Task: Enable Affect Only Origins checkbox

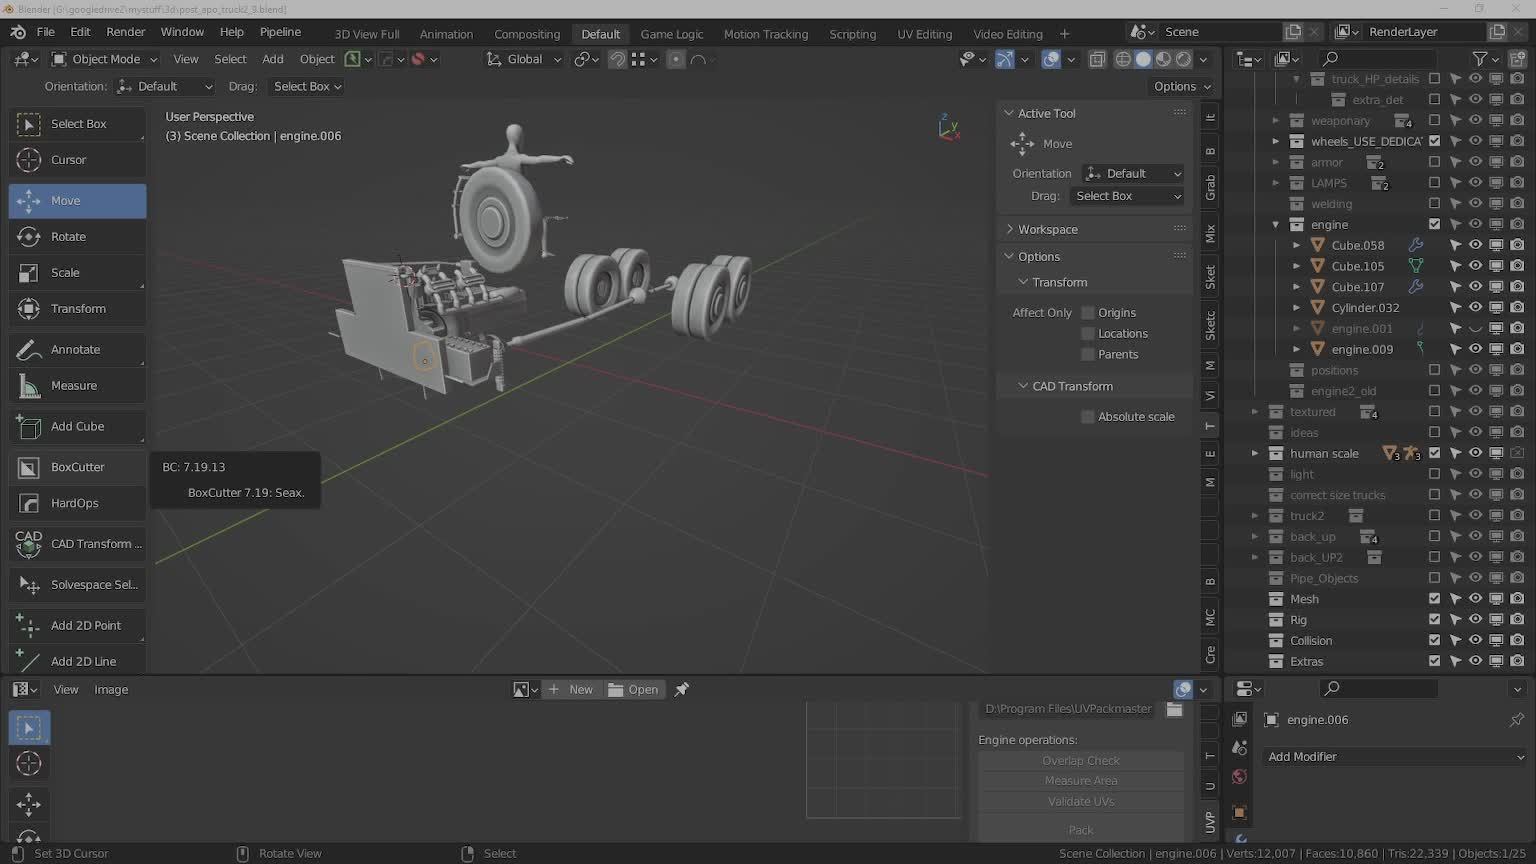Action: tap(1088, 313)
